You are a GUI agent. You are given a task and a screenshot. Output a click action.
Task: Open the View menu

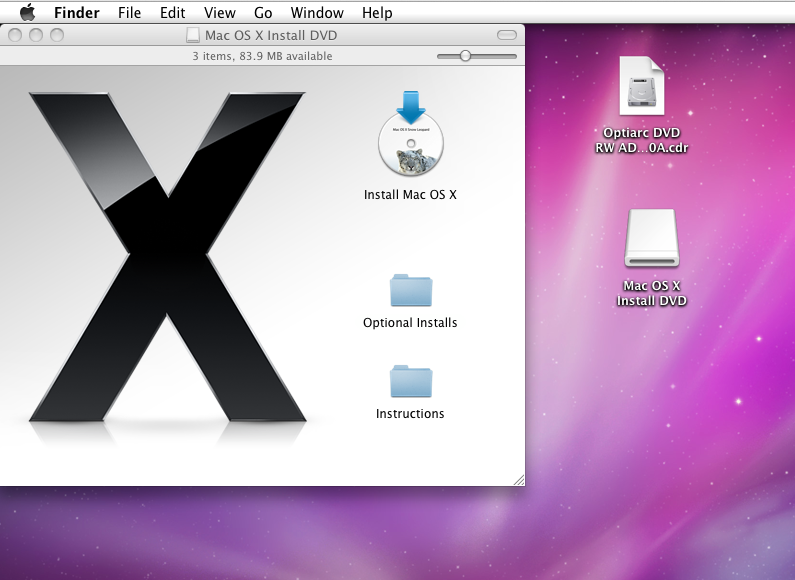click(220, 13)
